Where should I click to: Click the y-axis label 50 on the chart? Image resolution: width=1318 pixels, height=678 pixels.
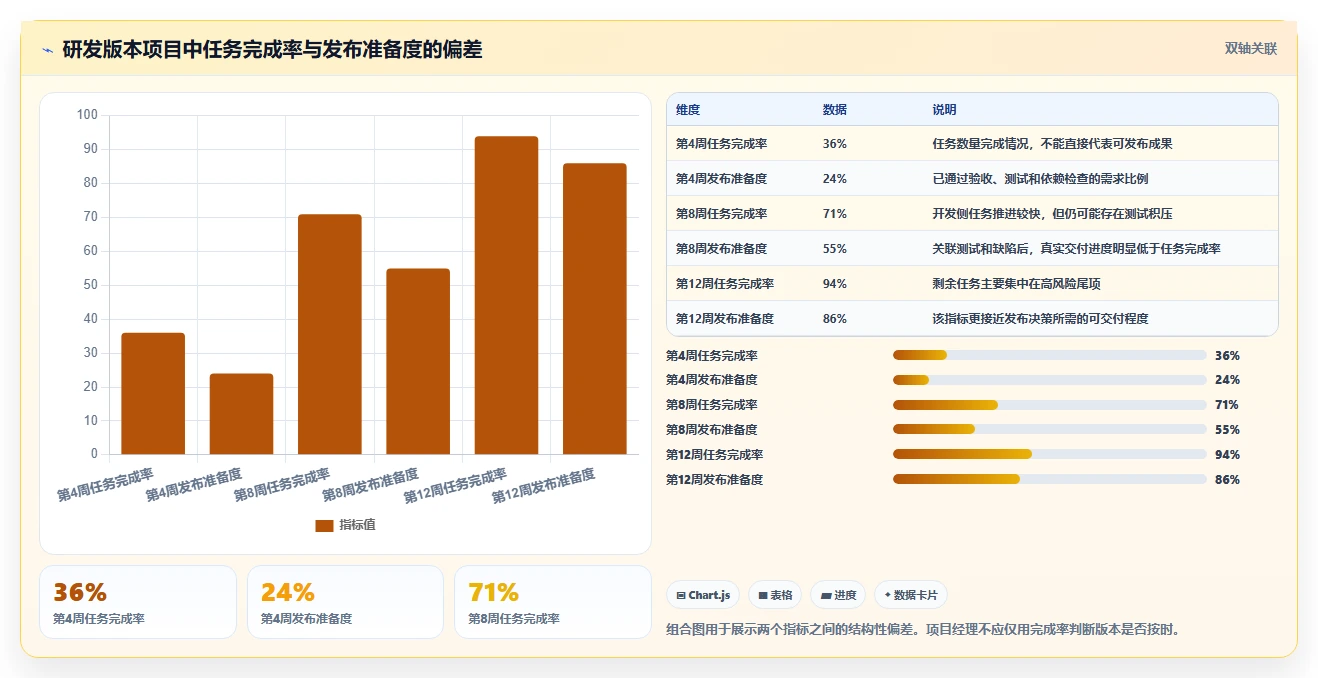coord(90,285)
